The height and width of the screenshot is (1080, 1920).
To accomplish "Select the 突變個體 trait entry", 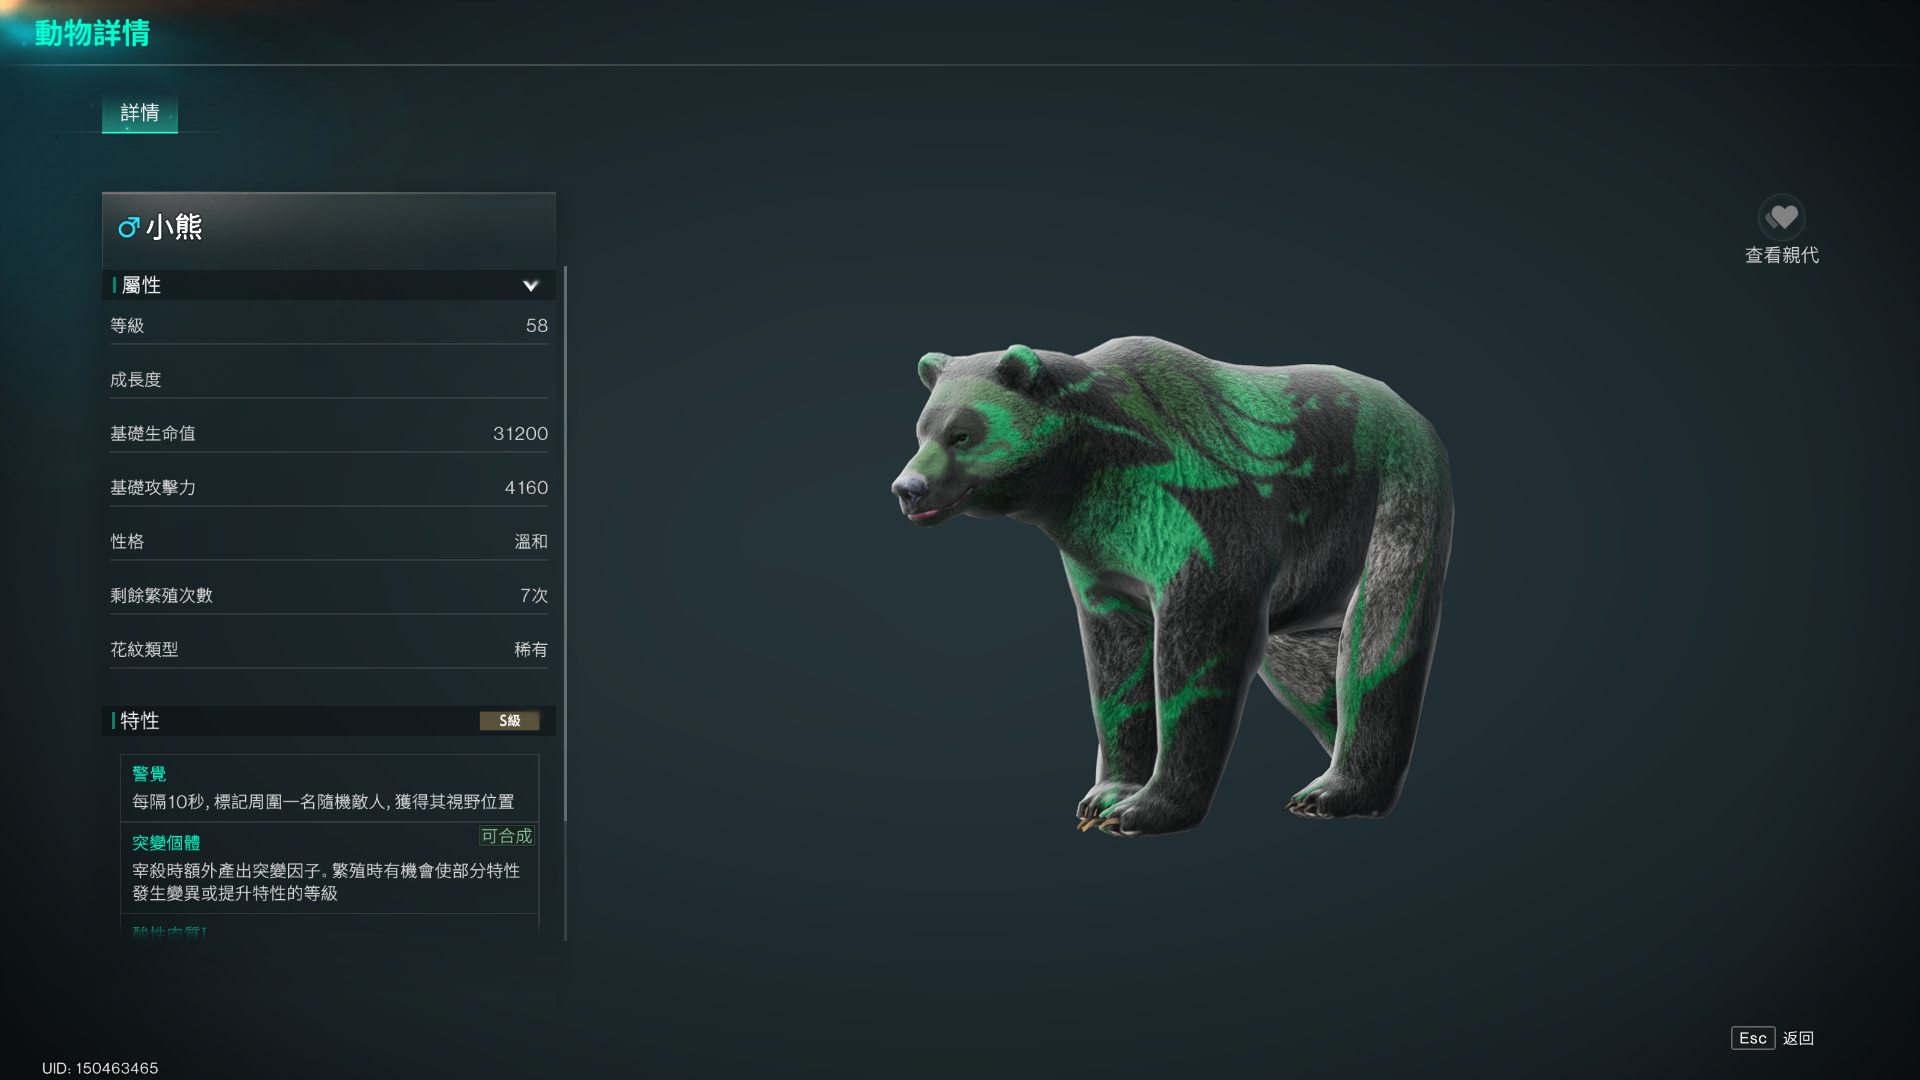I will (329, 868).
